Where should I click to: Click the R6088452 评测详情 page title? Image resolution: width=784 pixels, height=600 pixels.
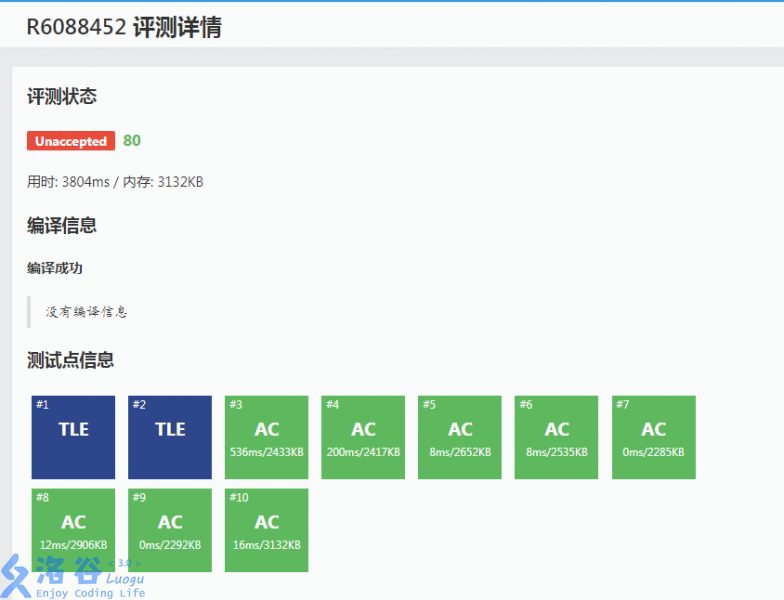click(x=124, y=27)
